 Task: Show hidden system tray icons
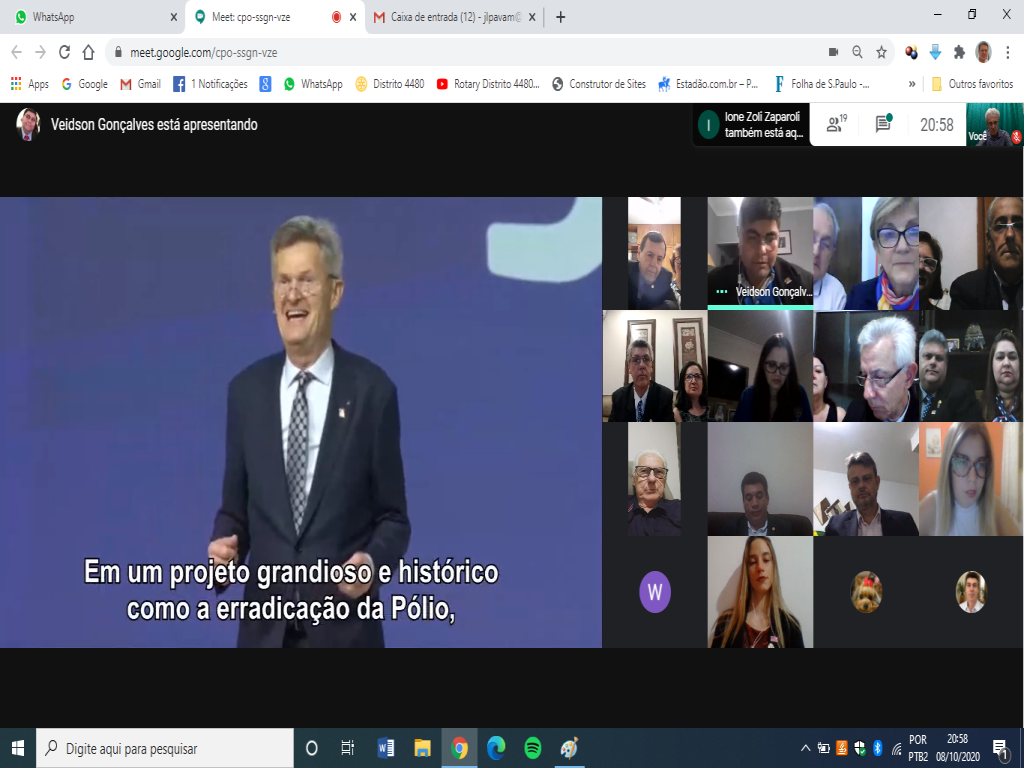806,748
